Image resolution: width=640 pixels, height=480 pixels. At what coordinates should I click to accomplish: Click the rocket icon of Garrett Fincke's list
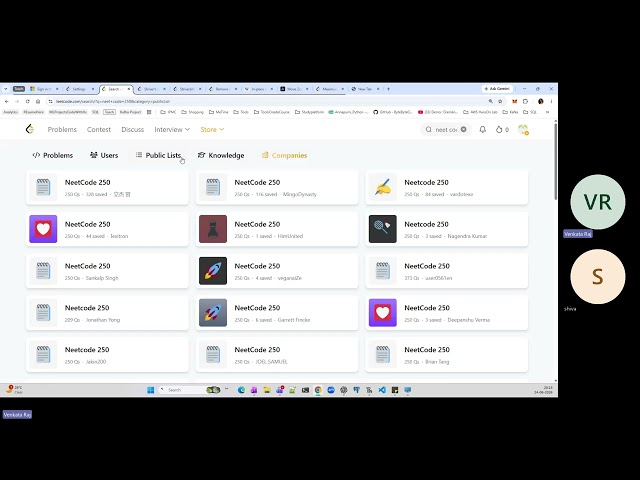213,313
